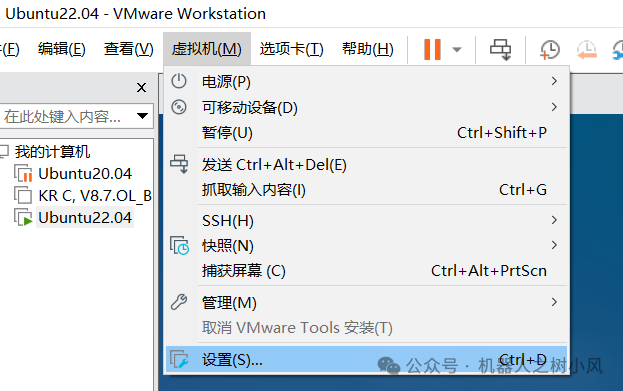Click the snapshot icon beside 快照(N)
The height and width of the screenshot is (391, 623).
tap(180, 246)
